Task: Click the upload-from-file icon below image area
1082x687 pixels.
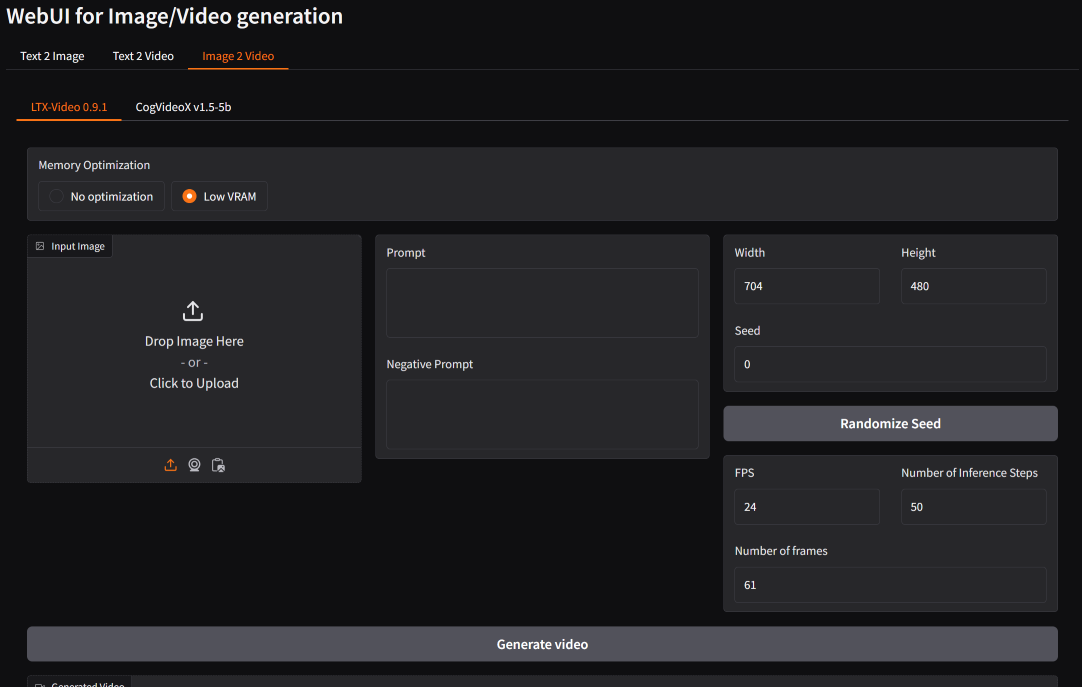Action: pyautogui.click(x=170, y=466)
